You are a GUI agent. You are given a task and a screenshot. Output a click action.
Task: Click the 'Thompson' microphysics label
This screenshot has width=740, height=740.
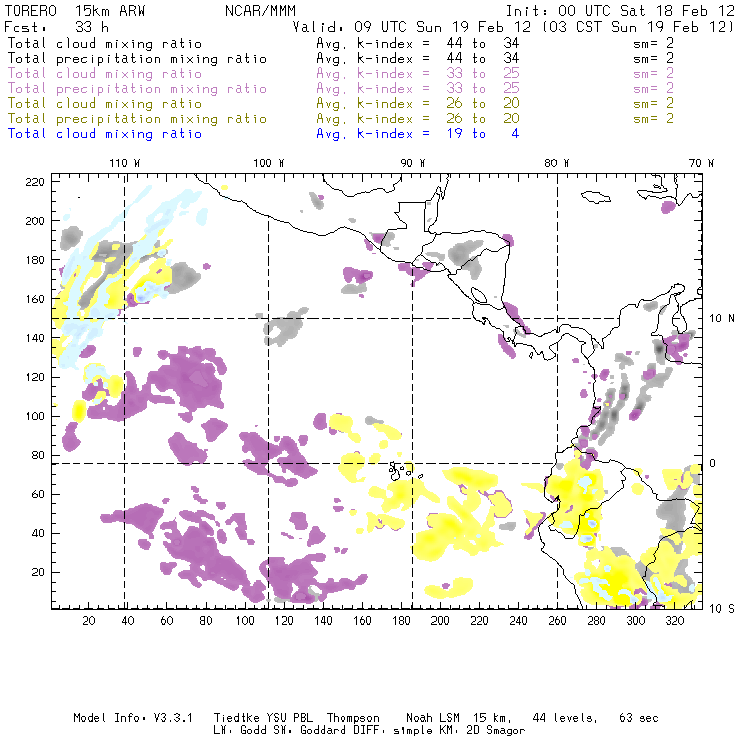pos(353,718)
